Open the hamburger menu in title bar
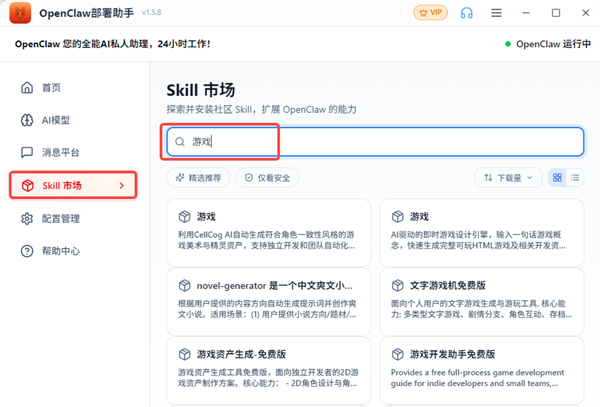600x407 pixels. 496,13
